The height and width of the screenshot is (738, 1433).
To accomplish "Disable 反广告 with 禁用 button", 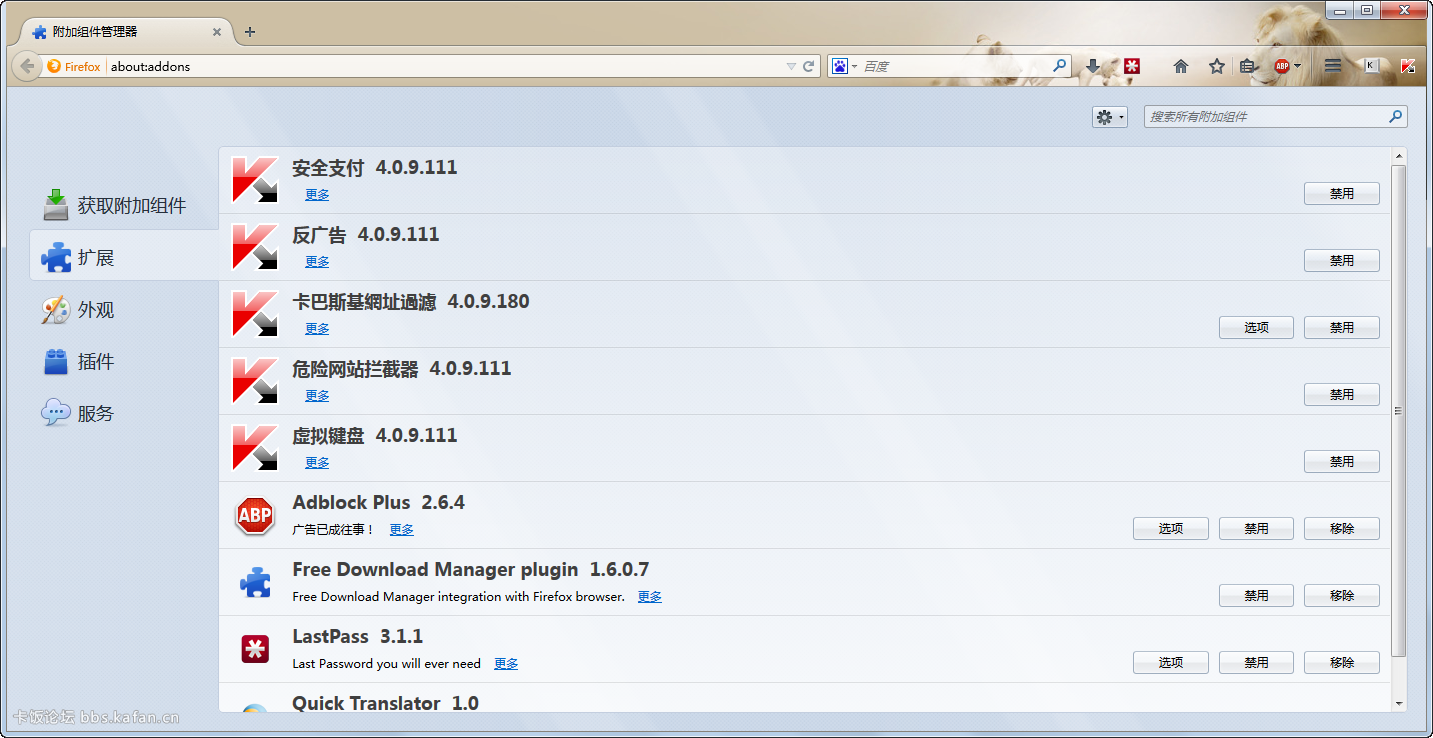I will [1341, 261].
